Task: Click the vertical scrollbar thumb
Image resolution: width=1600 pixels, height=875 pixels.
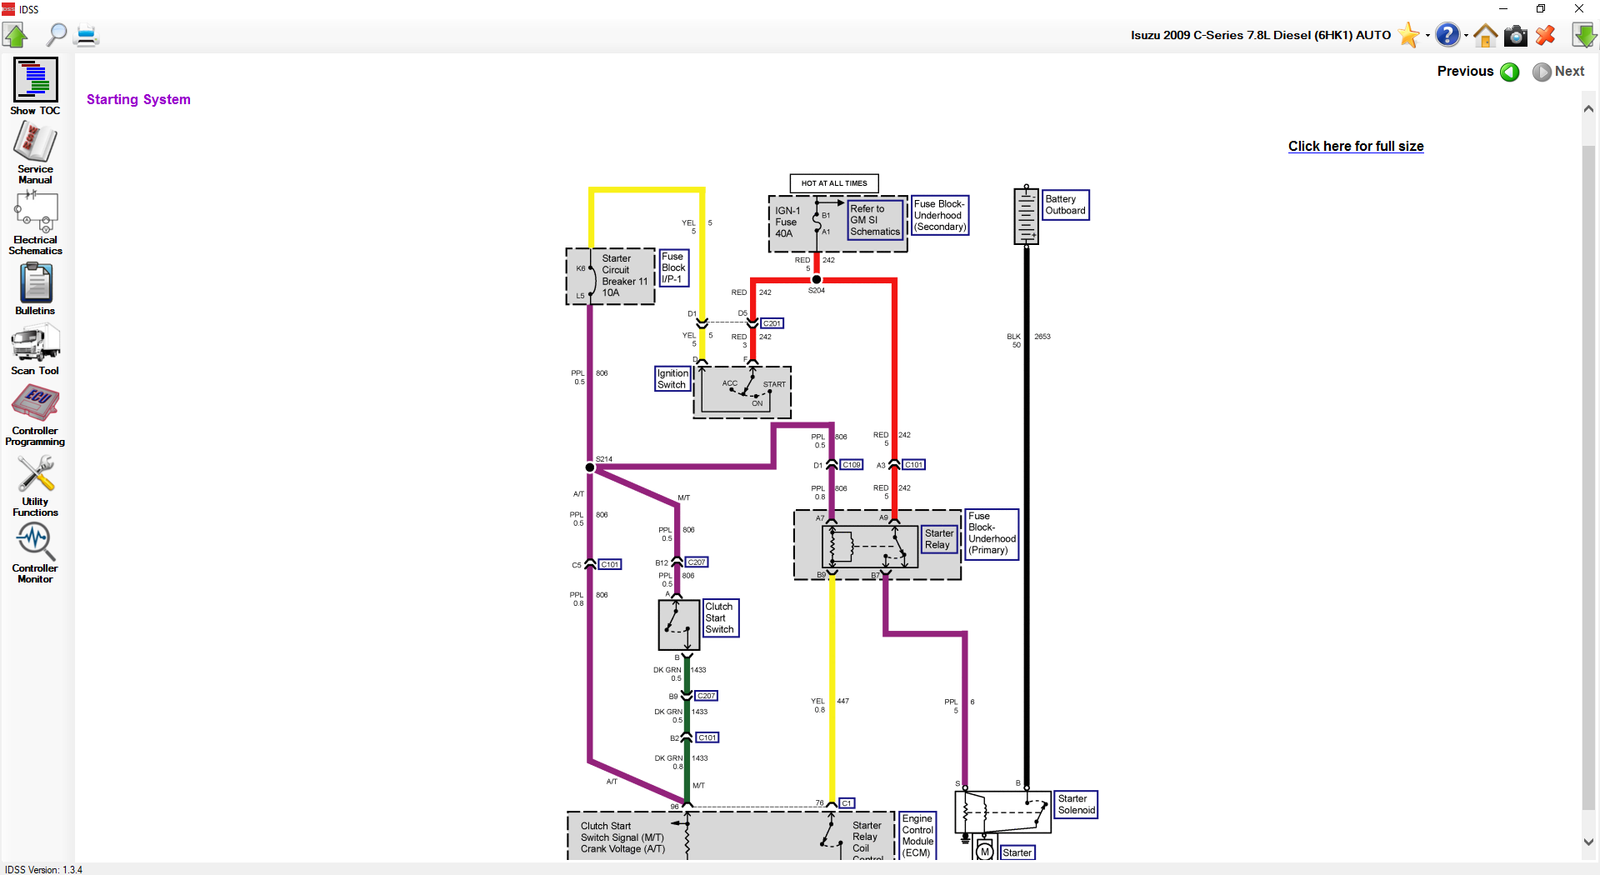Action: 1588,478
